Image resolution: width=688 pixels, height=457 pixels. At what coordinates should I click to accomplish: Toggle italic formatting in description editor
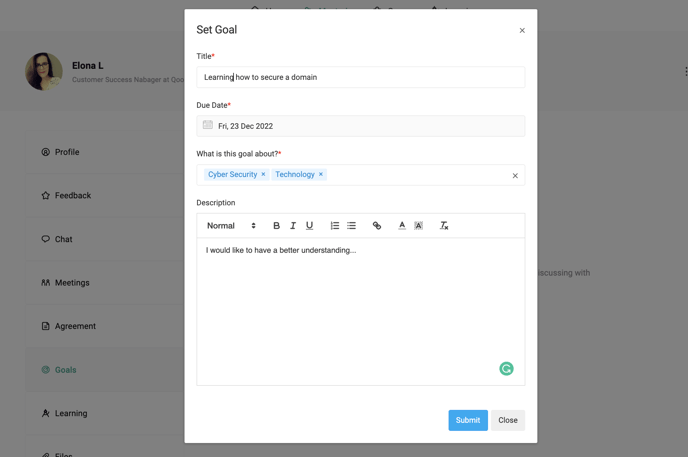point(293,226)
